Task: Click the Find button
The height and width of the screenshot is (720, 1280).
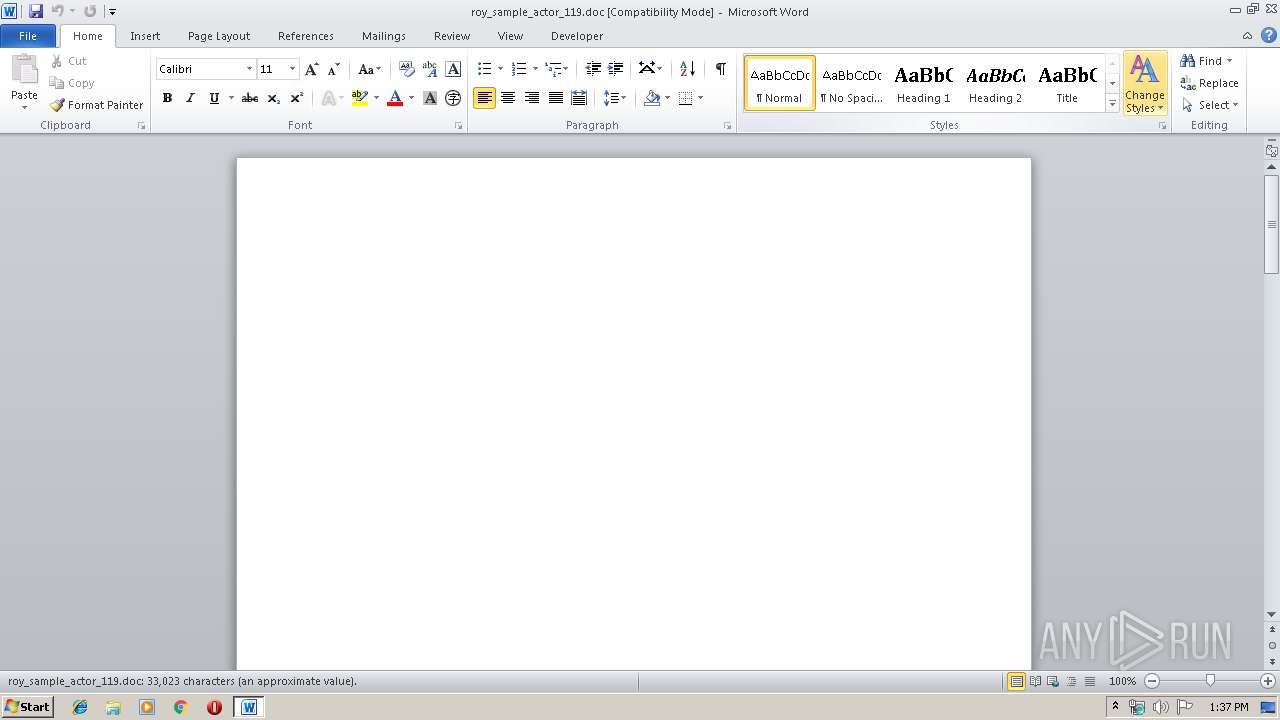Action: pos(1208,61)
